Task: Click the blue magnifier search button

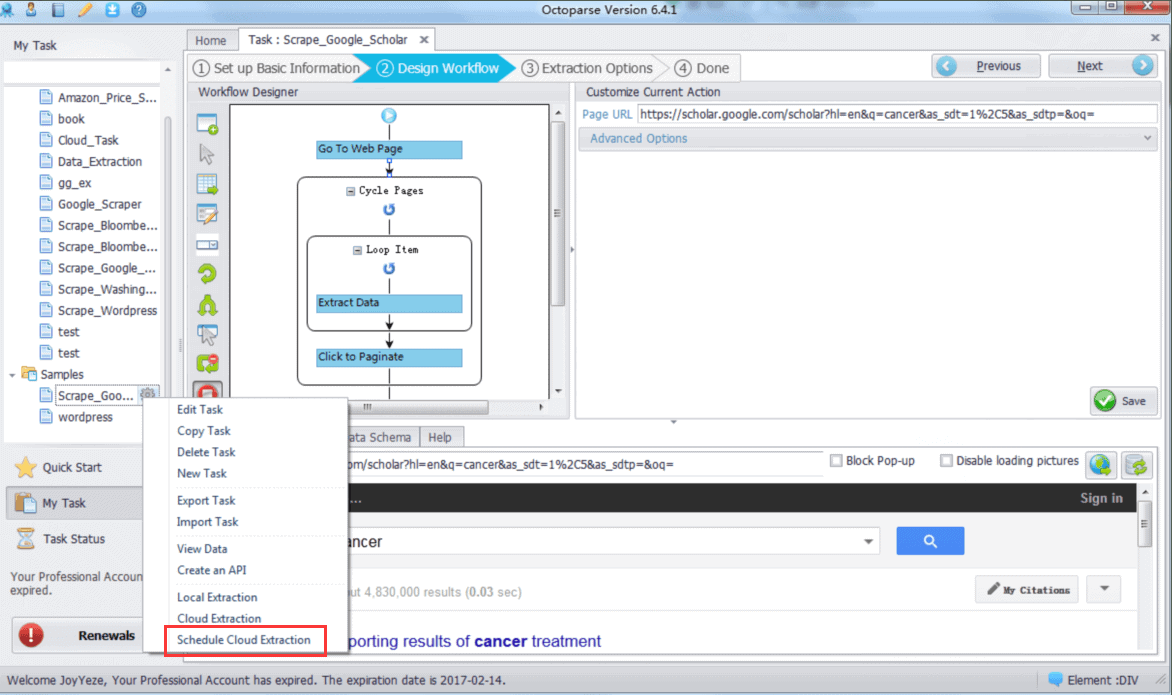Action: point(930,541)
